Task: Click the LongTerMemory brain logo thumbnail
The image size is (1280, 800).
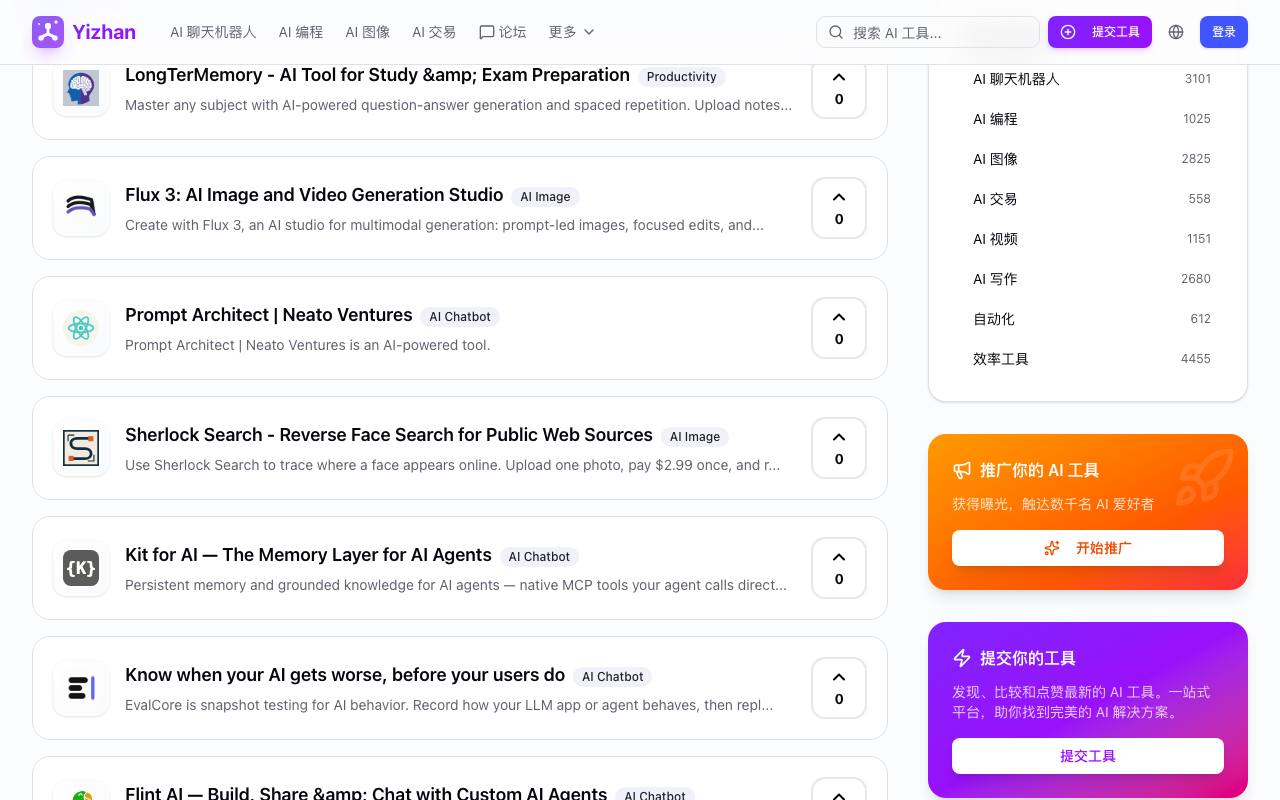Action: coord(81,88)
